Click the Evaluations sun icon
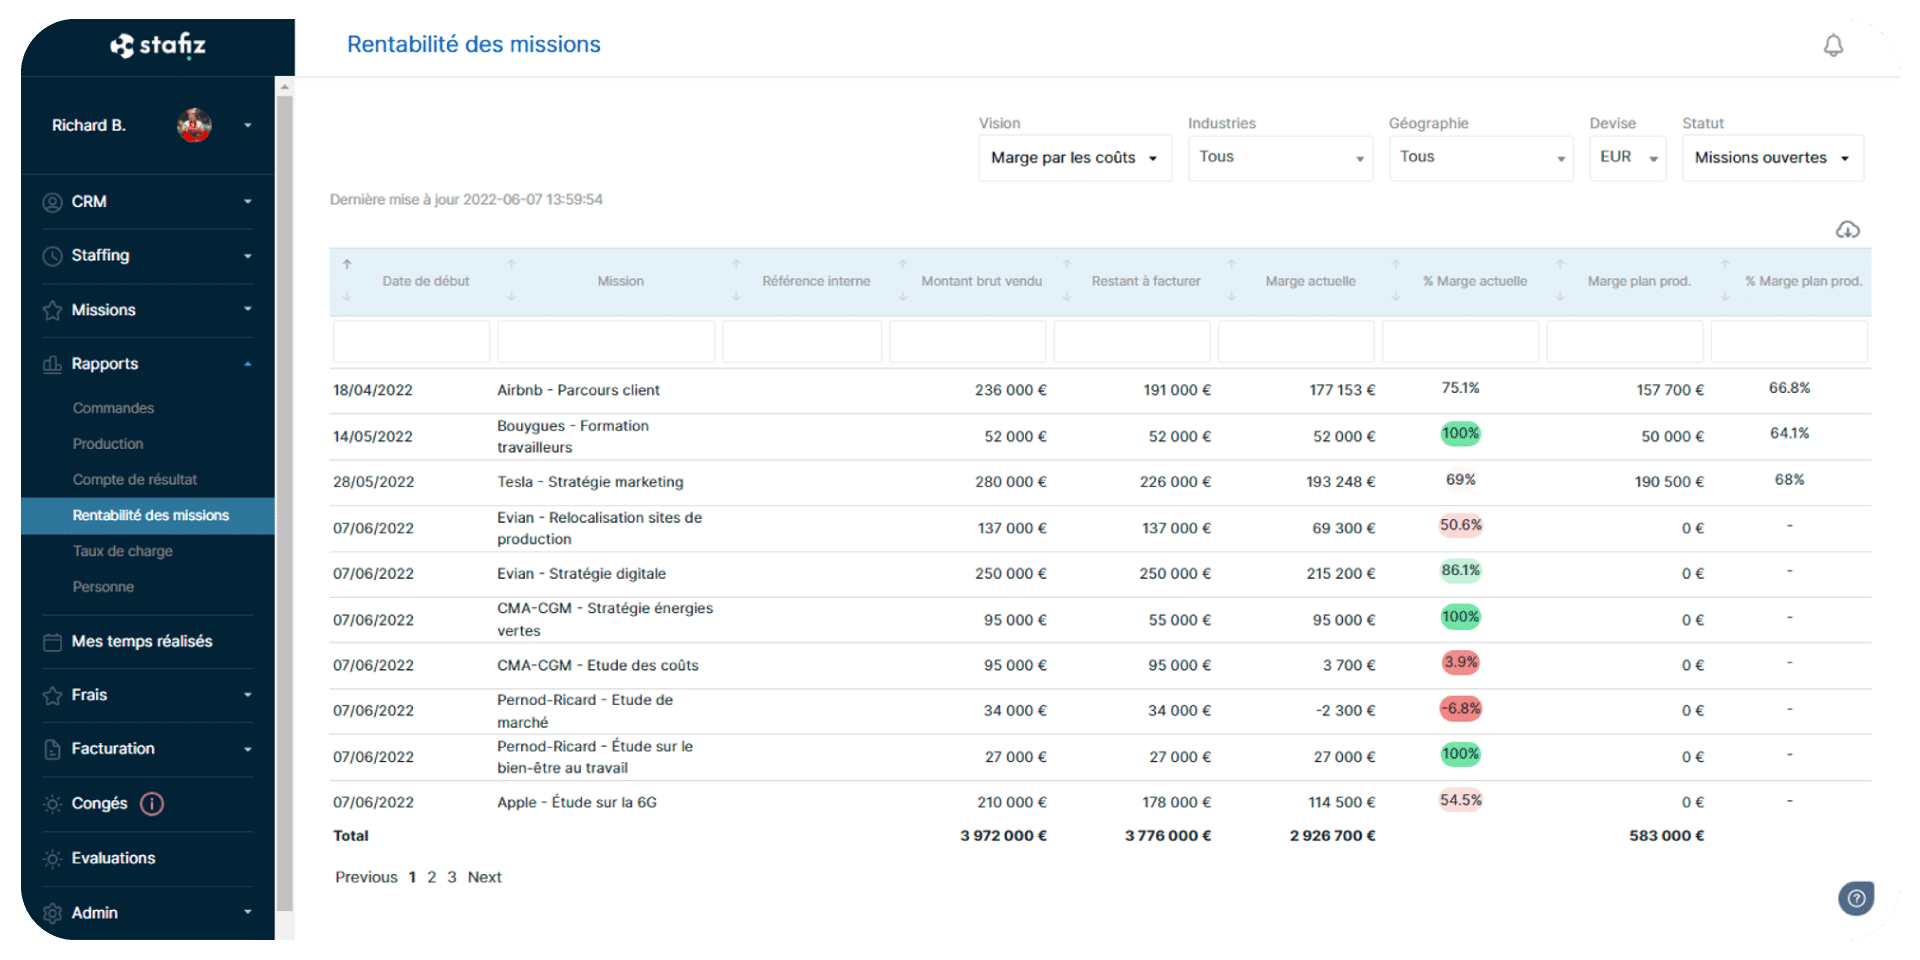 pyautogui.click(x=53, y=859)
